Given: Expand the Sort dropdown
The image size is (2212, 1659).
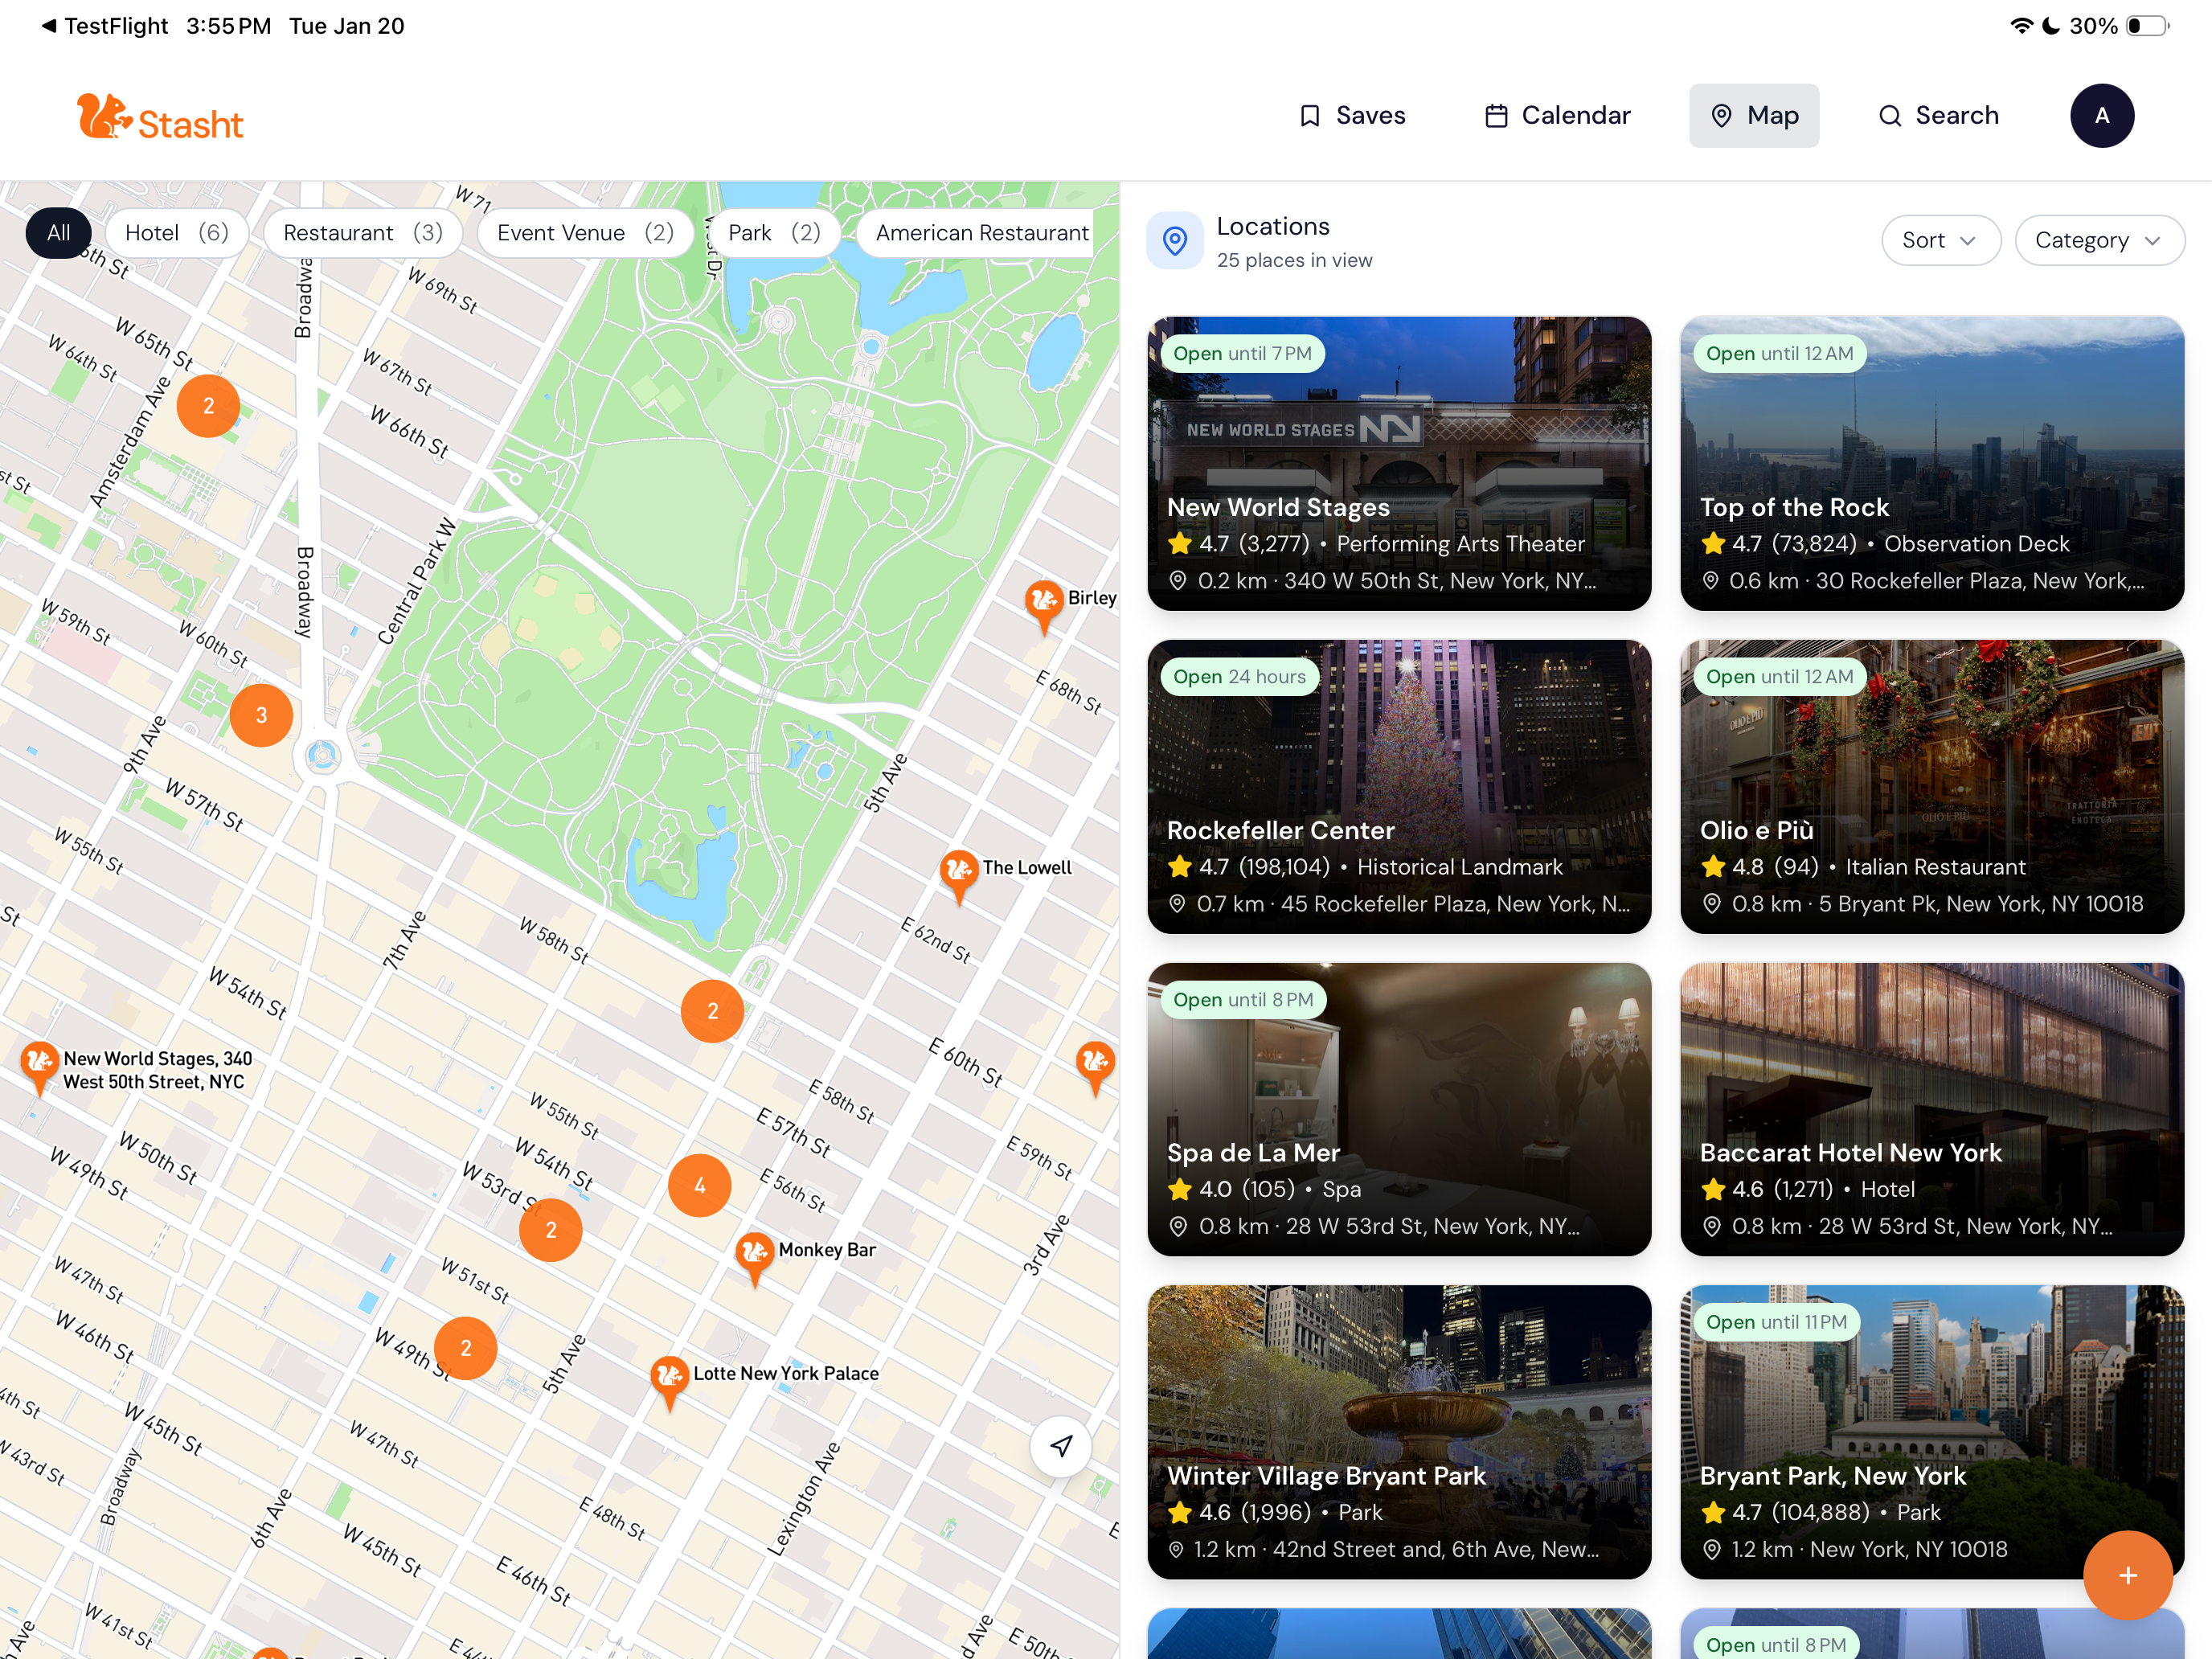Looking at the screenshot, I should click(1940, 240).
